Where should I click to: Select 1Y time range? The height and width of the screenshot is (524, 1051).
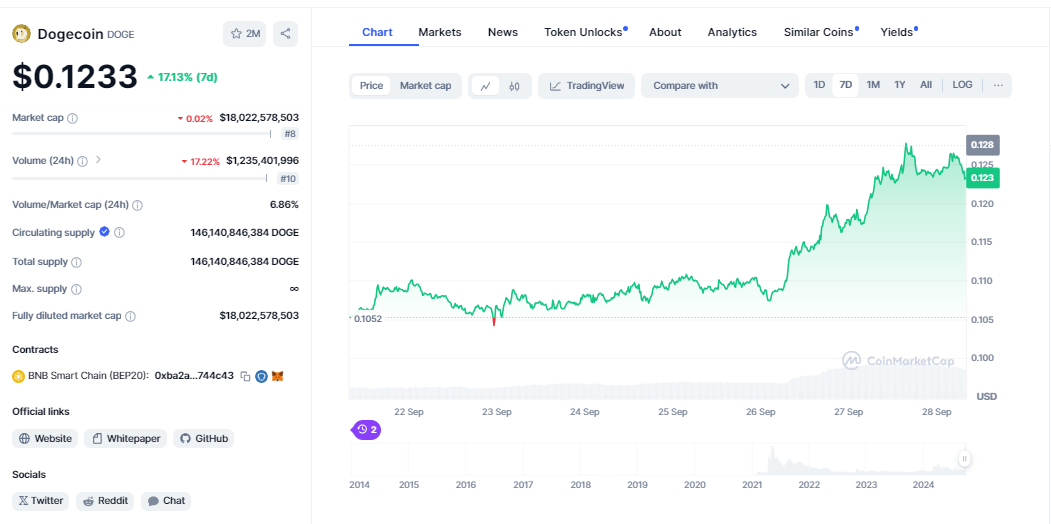coord(900,85)
